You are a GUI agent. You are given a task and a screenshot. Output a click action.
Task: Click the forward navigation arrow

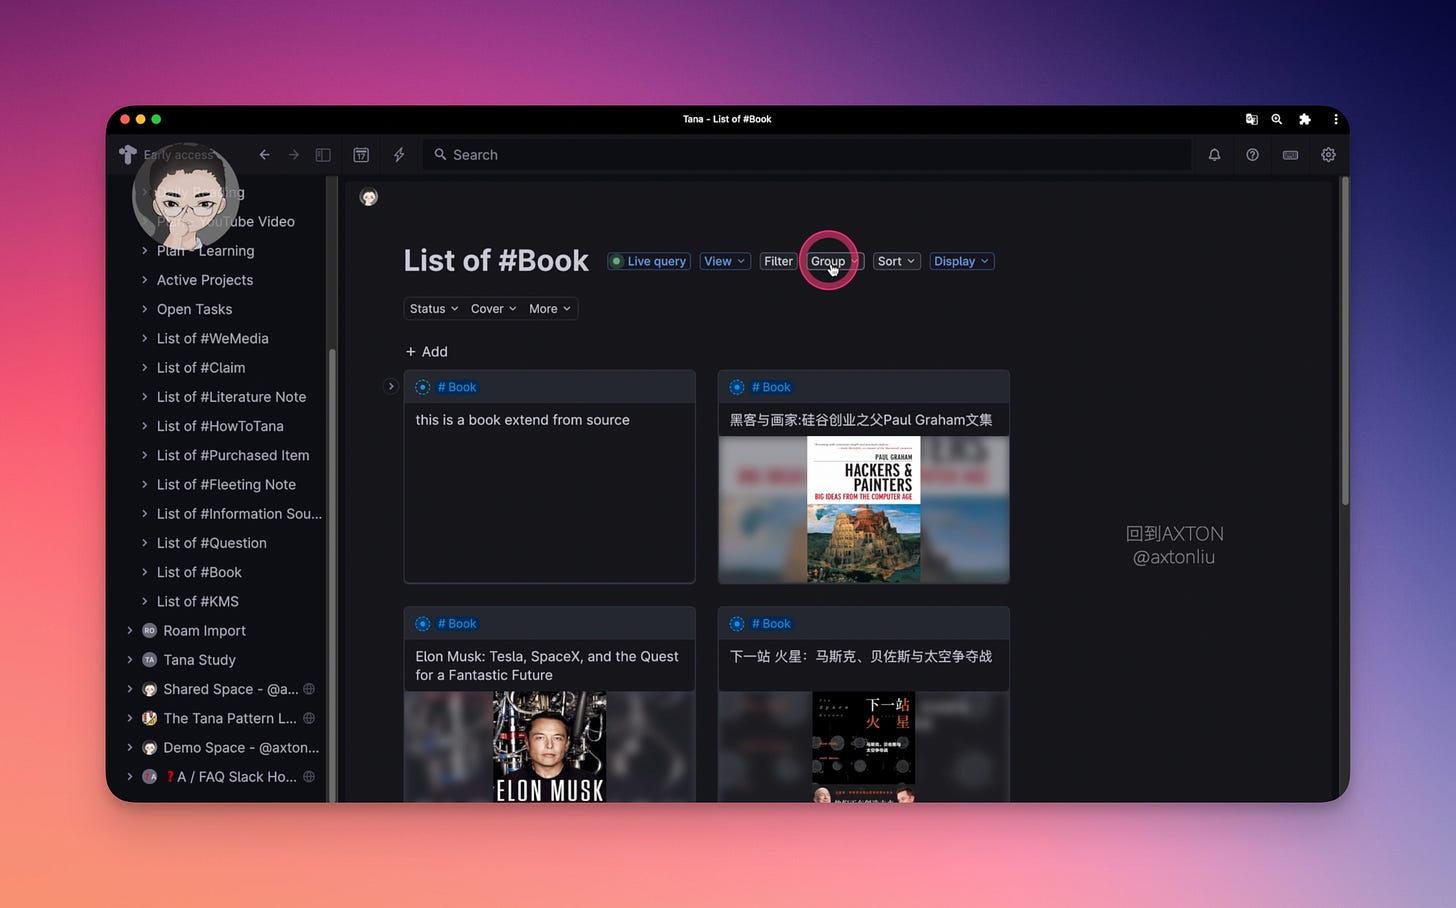pos(293,155)
